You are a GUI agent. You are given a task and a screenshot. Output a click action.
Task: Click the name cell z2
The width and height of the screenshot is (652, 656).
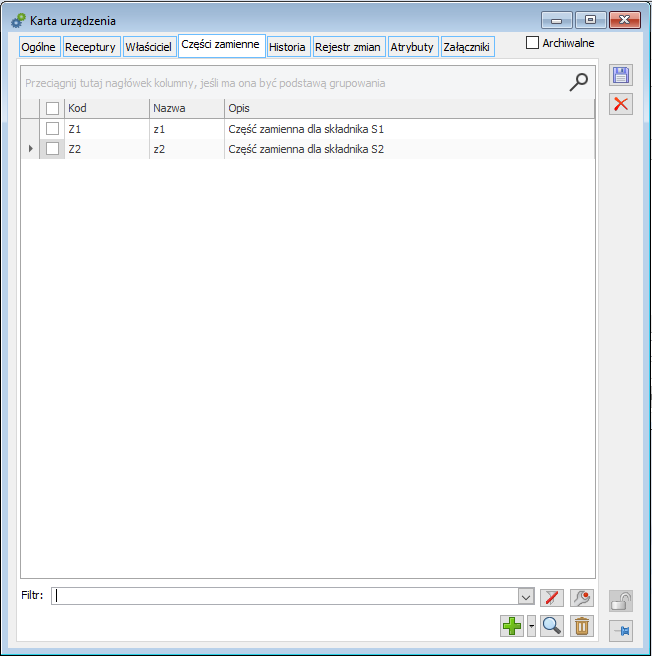pyautogui.click(x=187, y=149)
